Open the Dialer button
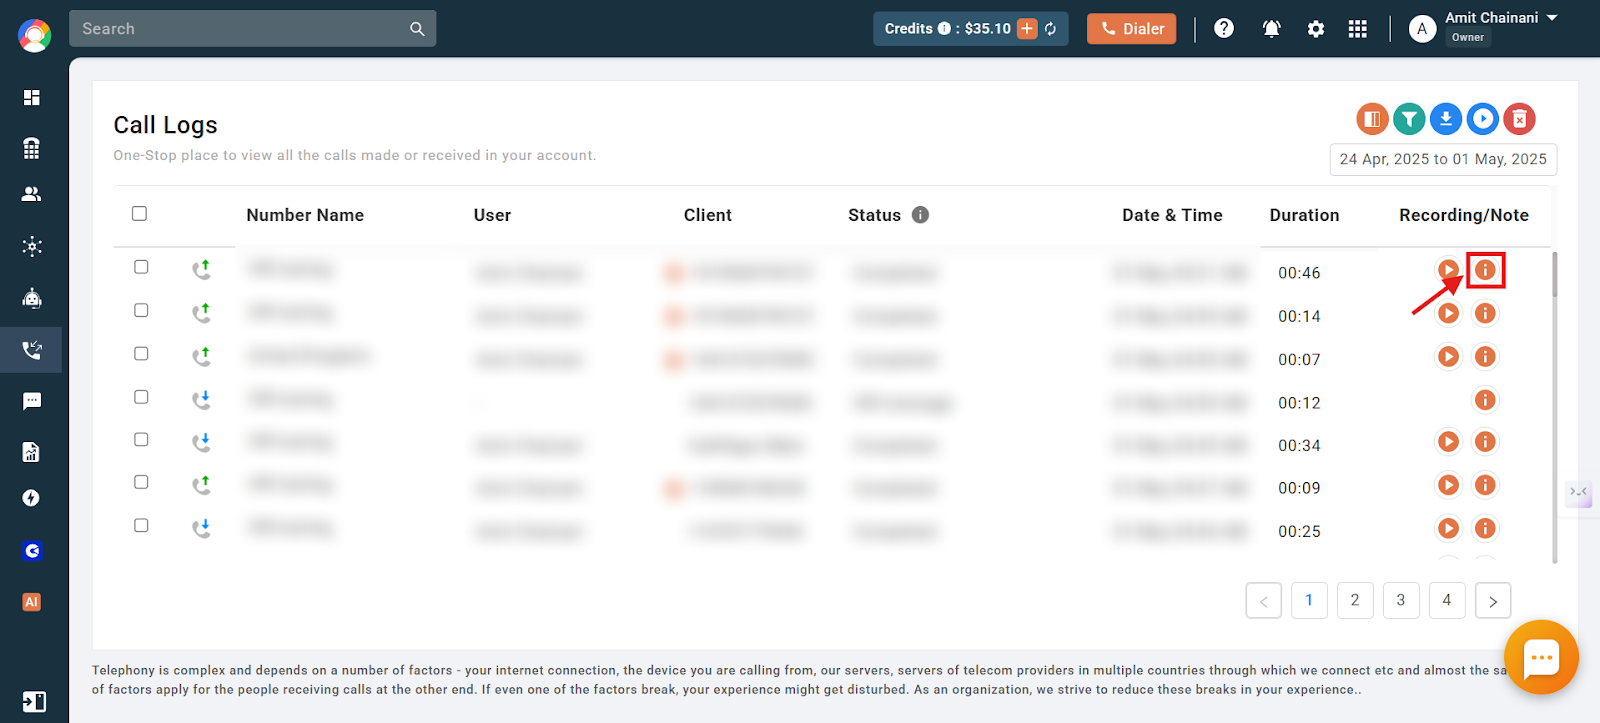The width and height of the screenshot is (1600, 723). [1132, 29]
